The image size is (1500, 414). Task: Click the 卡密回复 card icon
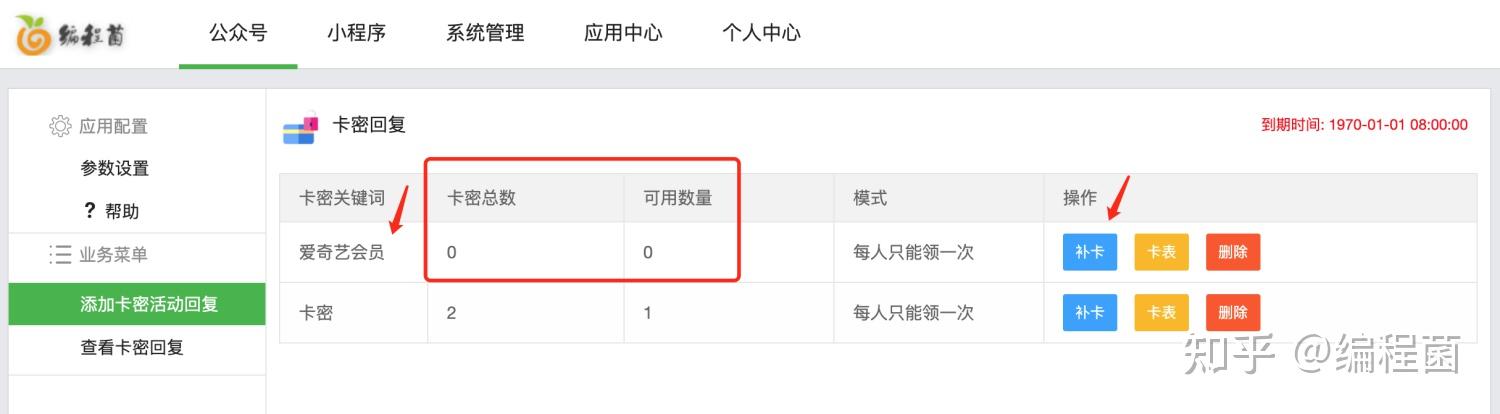point(299,128)
